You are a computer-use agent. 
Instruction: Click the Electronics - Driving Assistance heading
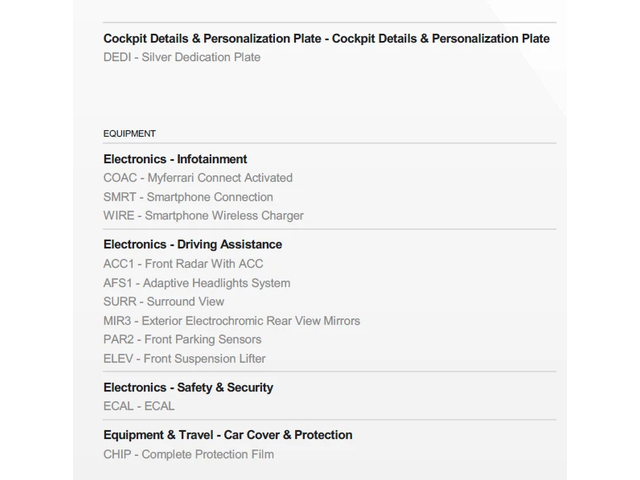pyautogui.click(x=192, y=244)
